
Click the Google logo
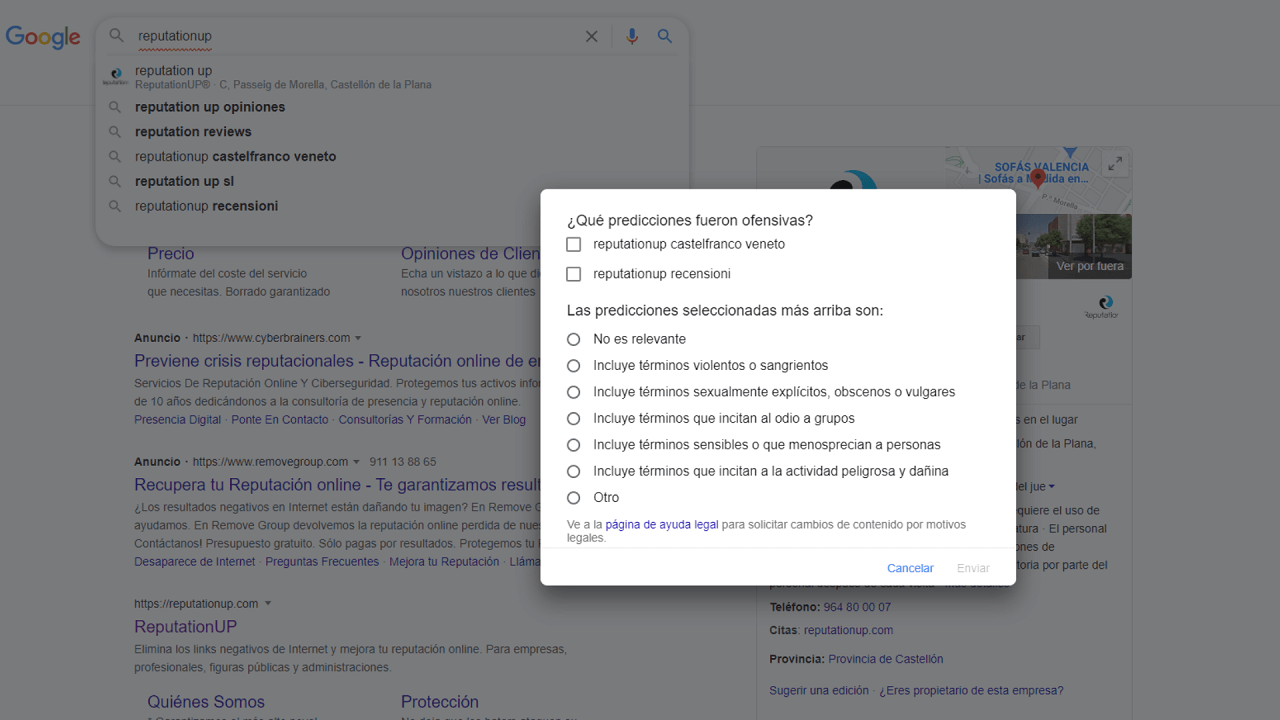pyautogui.click(x=43, y=37)
